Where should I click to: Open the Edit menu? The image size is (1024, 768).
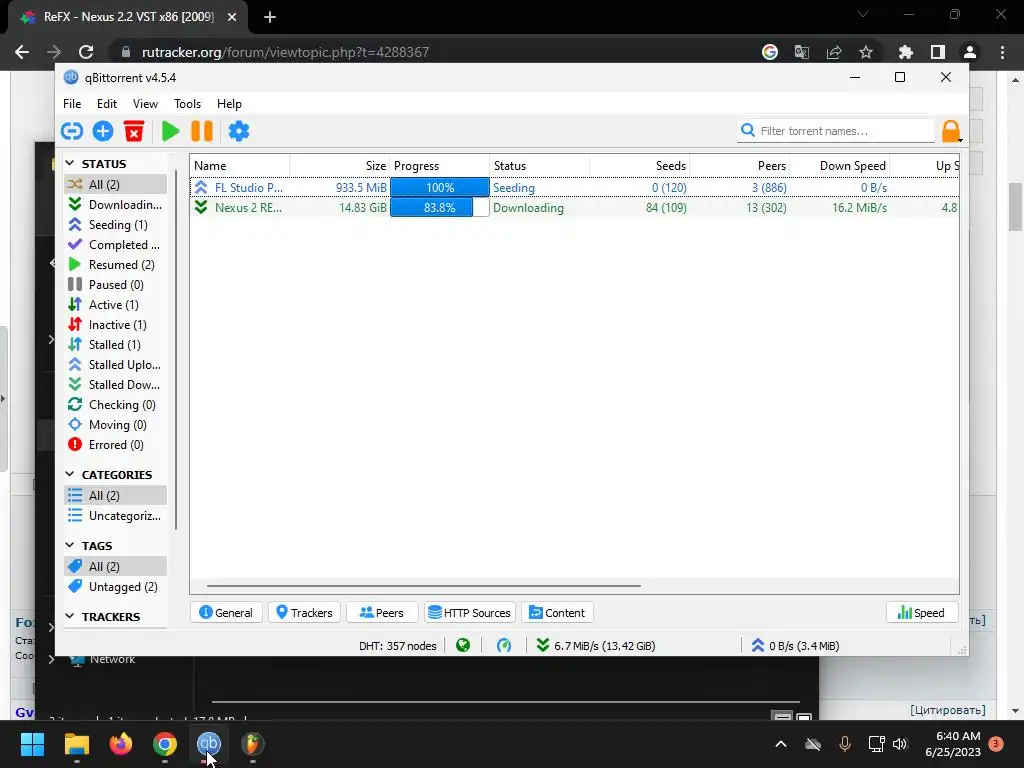(106, 104)
